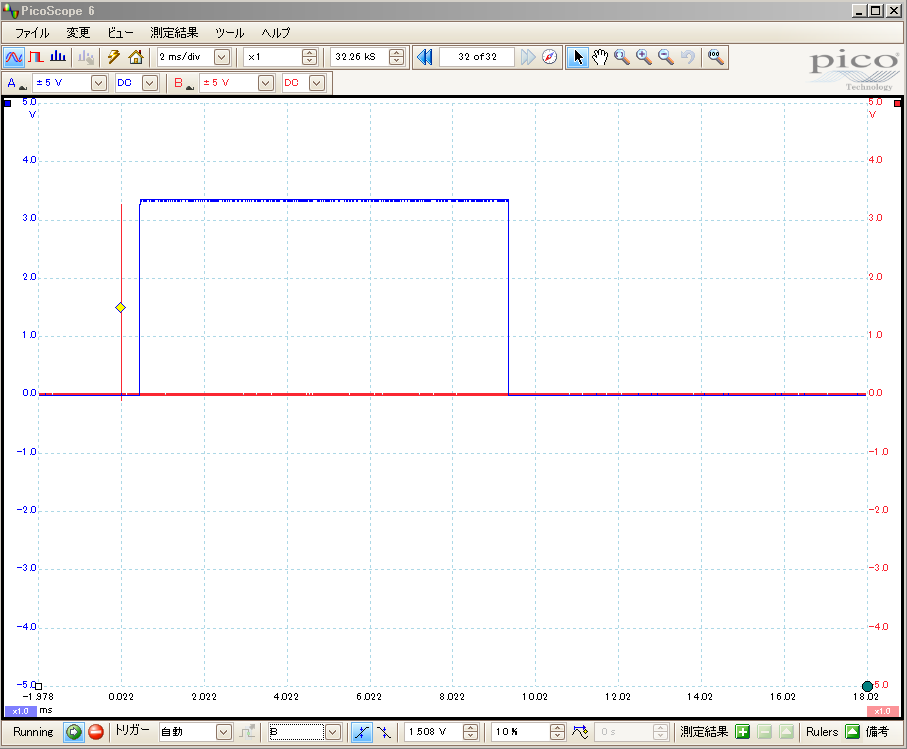This screenshot has height=749, width=907.
Task: Click the white time ruler handle at left
Action: point(38,687)
